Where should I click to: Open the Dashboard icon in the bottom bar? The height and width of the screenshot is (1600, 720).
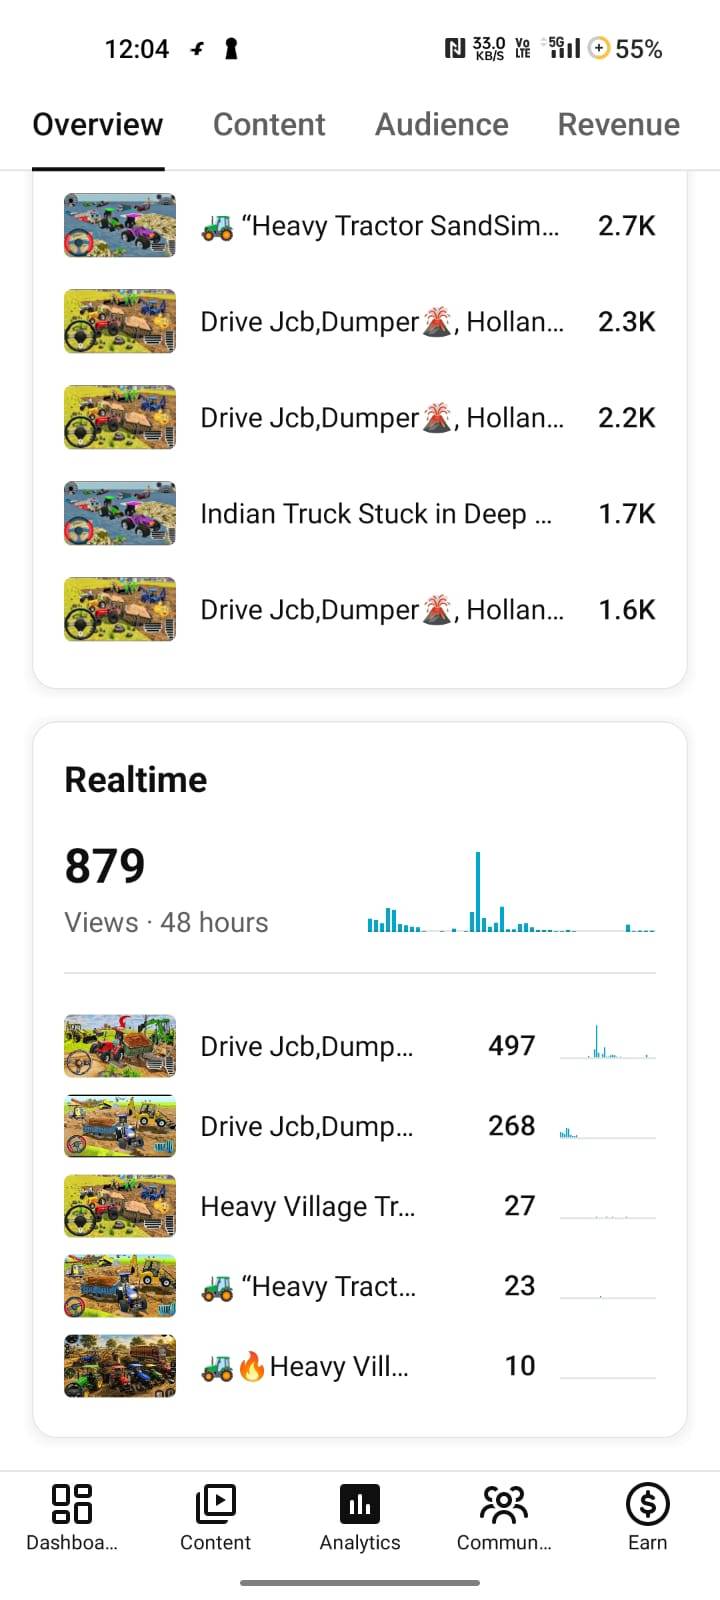[x=72, y=1503]
